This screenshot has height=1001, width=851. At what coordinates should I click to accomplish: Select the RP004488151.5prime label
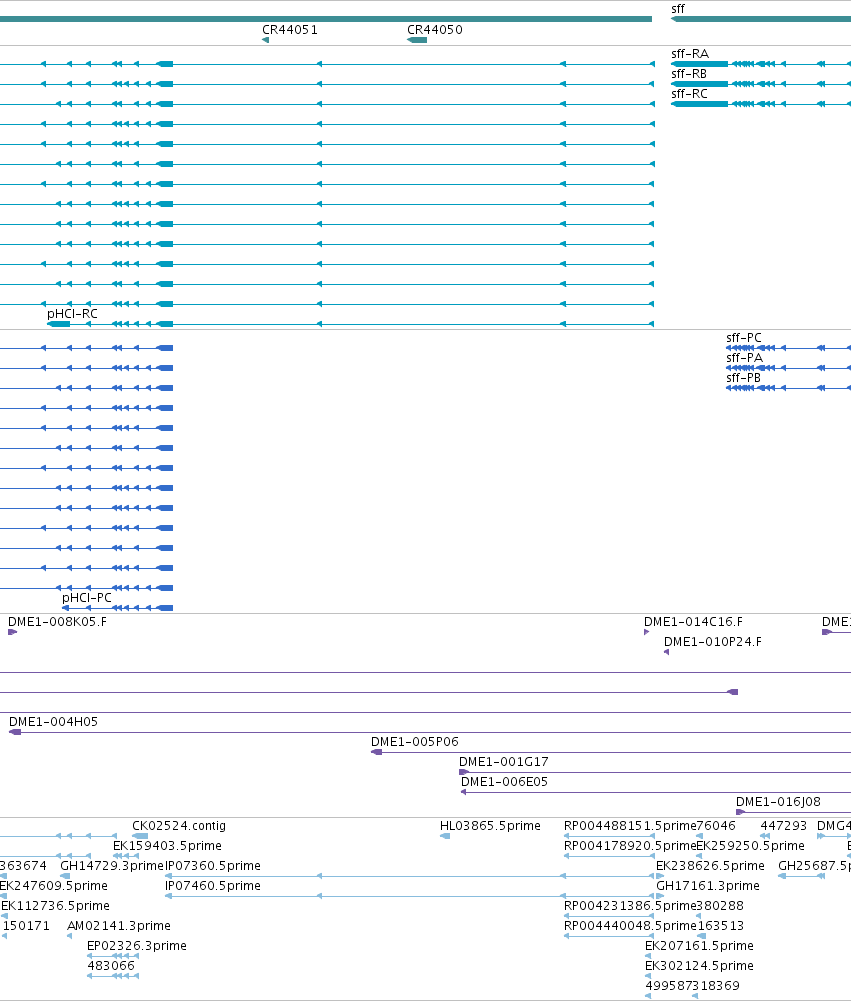630,826
